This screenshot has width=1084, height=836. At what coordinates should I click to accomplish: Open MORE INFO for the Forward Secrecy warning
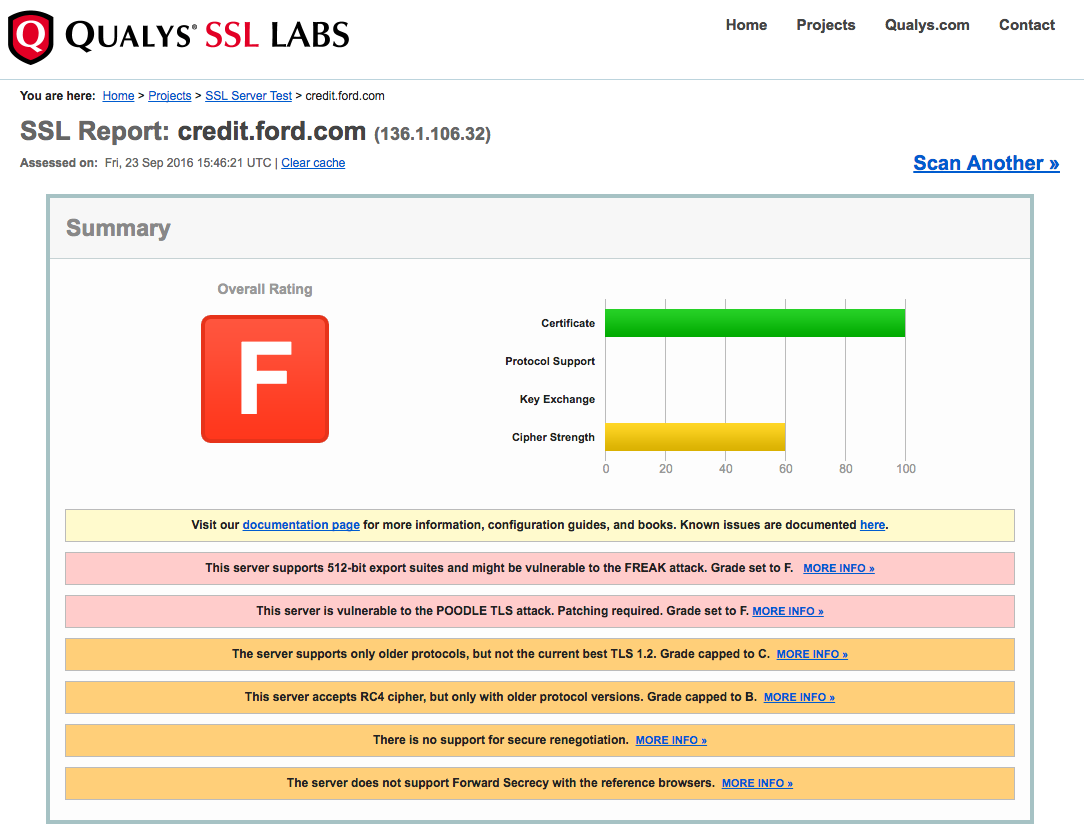[757, 783]
